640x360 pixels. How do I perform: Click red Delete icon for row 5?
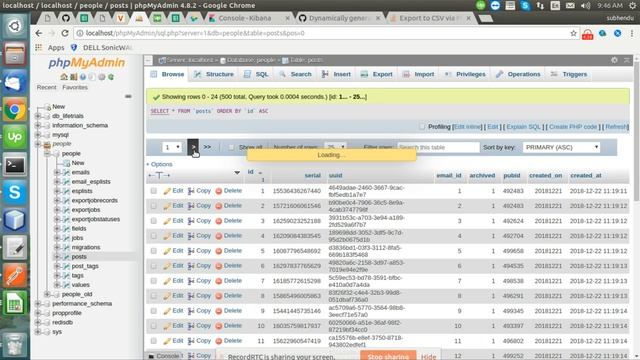218,251
